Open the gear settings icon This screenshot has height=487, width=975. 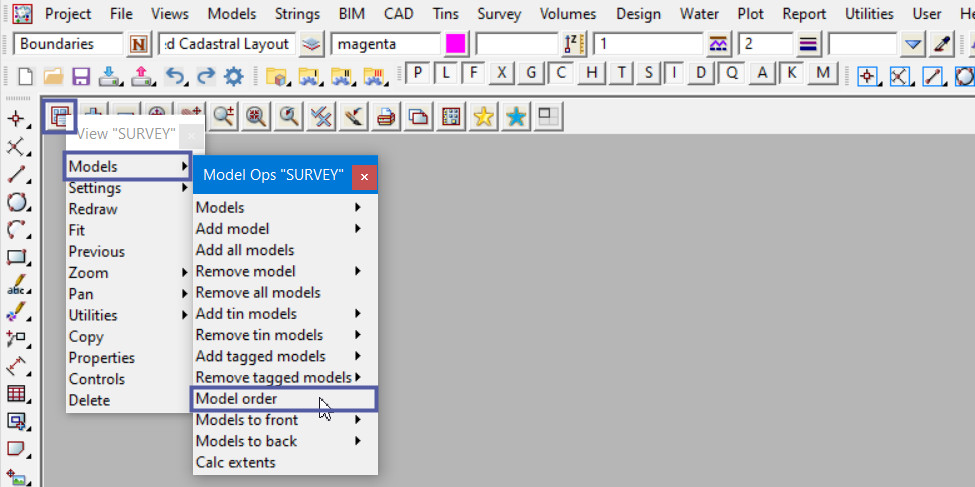point(234,75)
